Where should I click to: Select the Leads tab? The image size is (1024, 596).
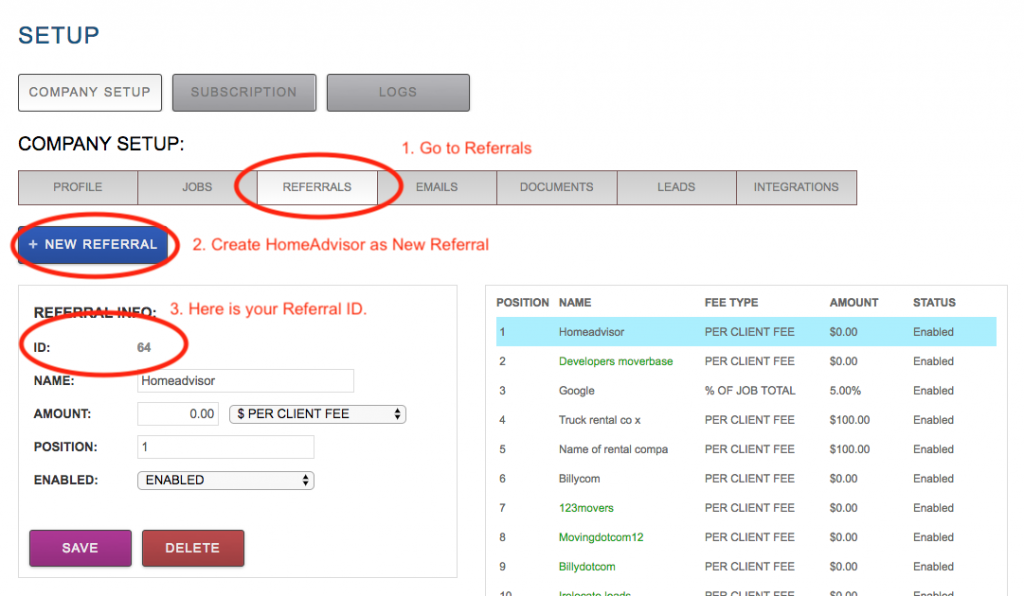click(676, 187)
